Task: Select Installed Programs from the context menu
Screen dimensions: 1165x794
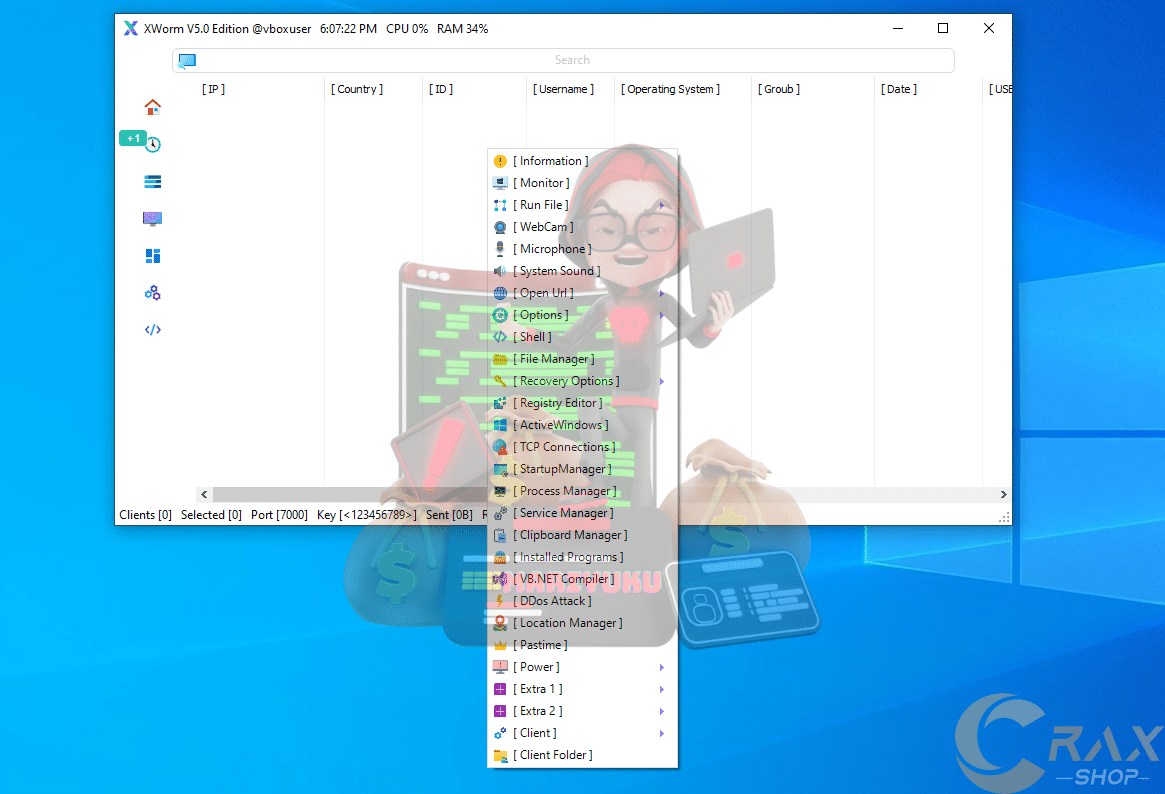Action: click(567, 557)
